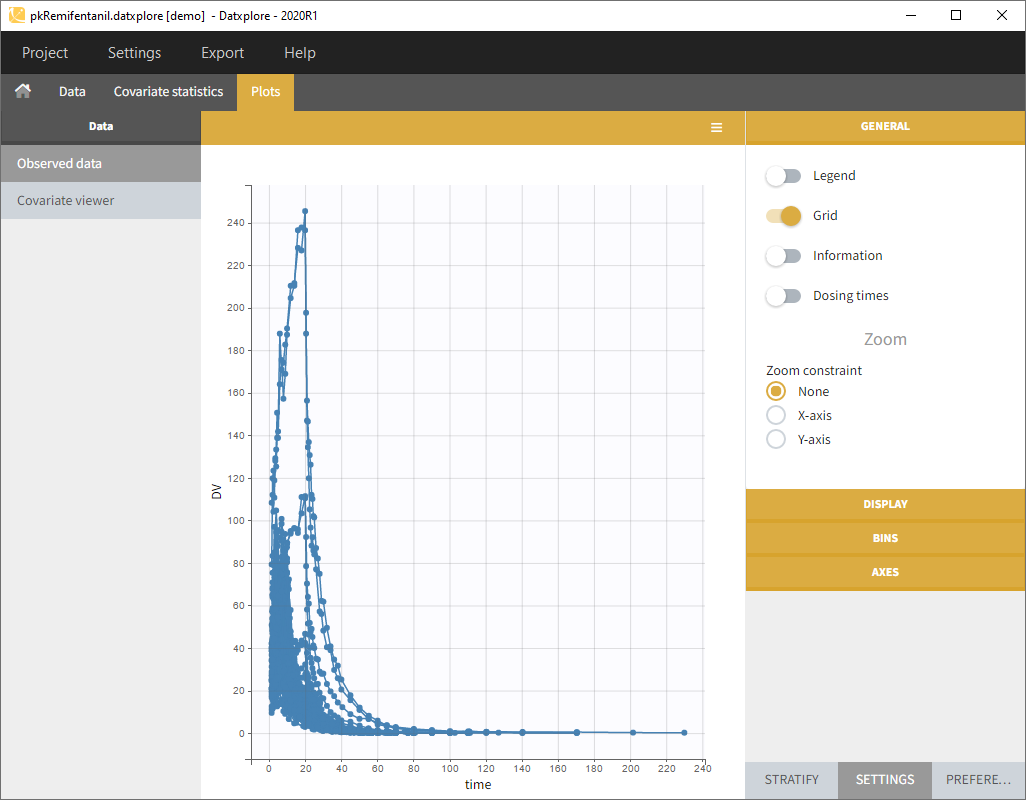
Task: Enable the Information toggle
Action: (784, 256)
